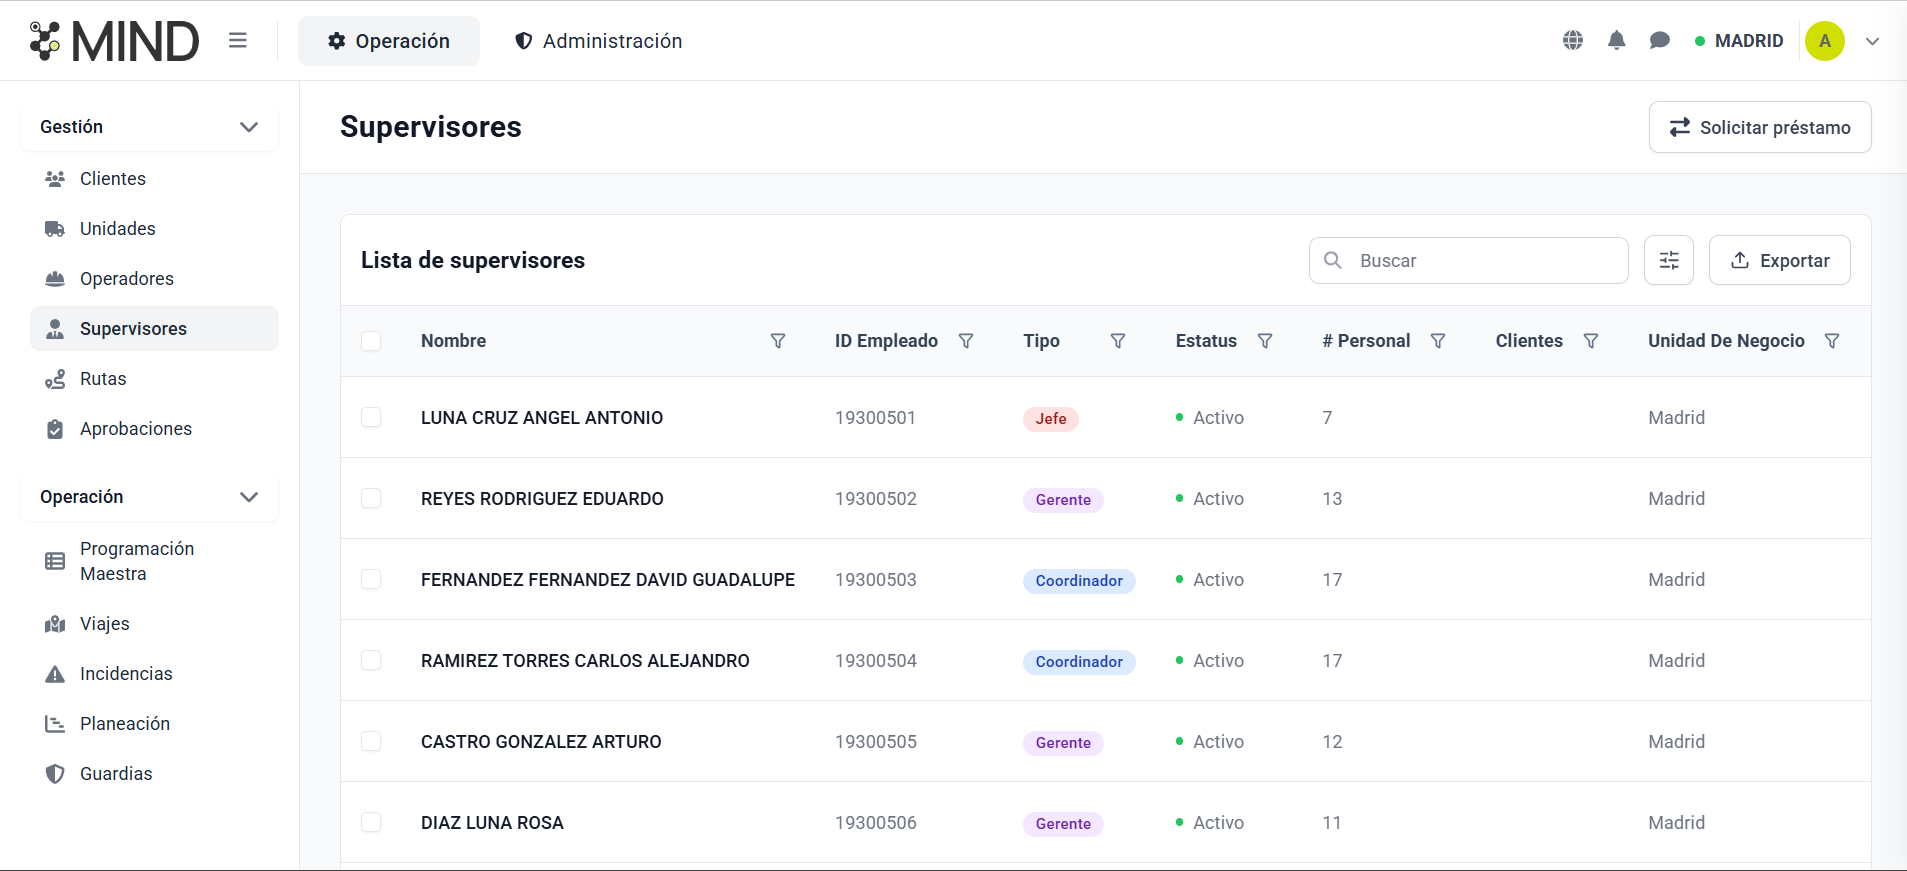Open supervisor DIAZ LUNA ROSA
Image resolution: width=1907 pixels, height=871 pixels.
pos(492,823)
